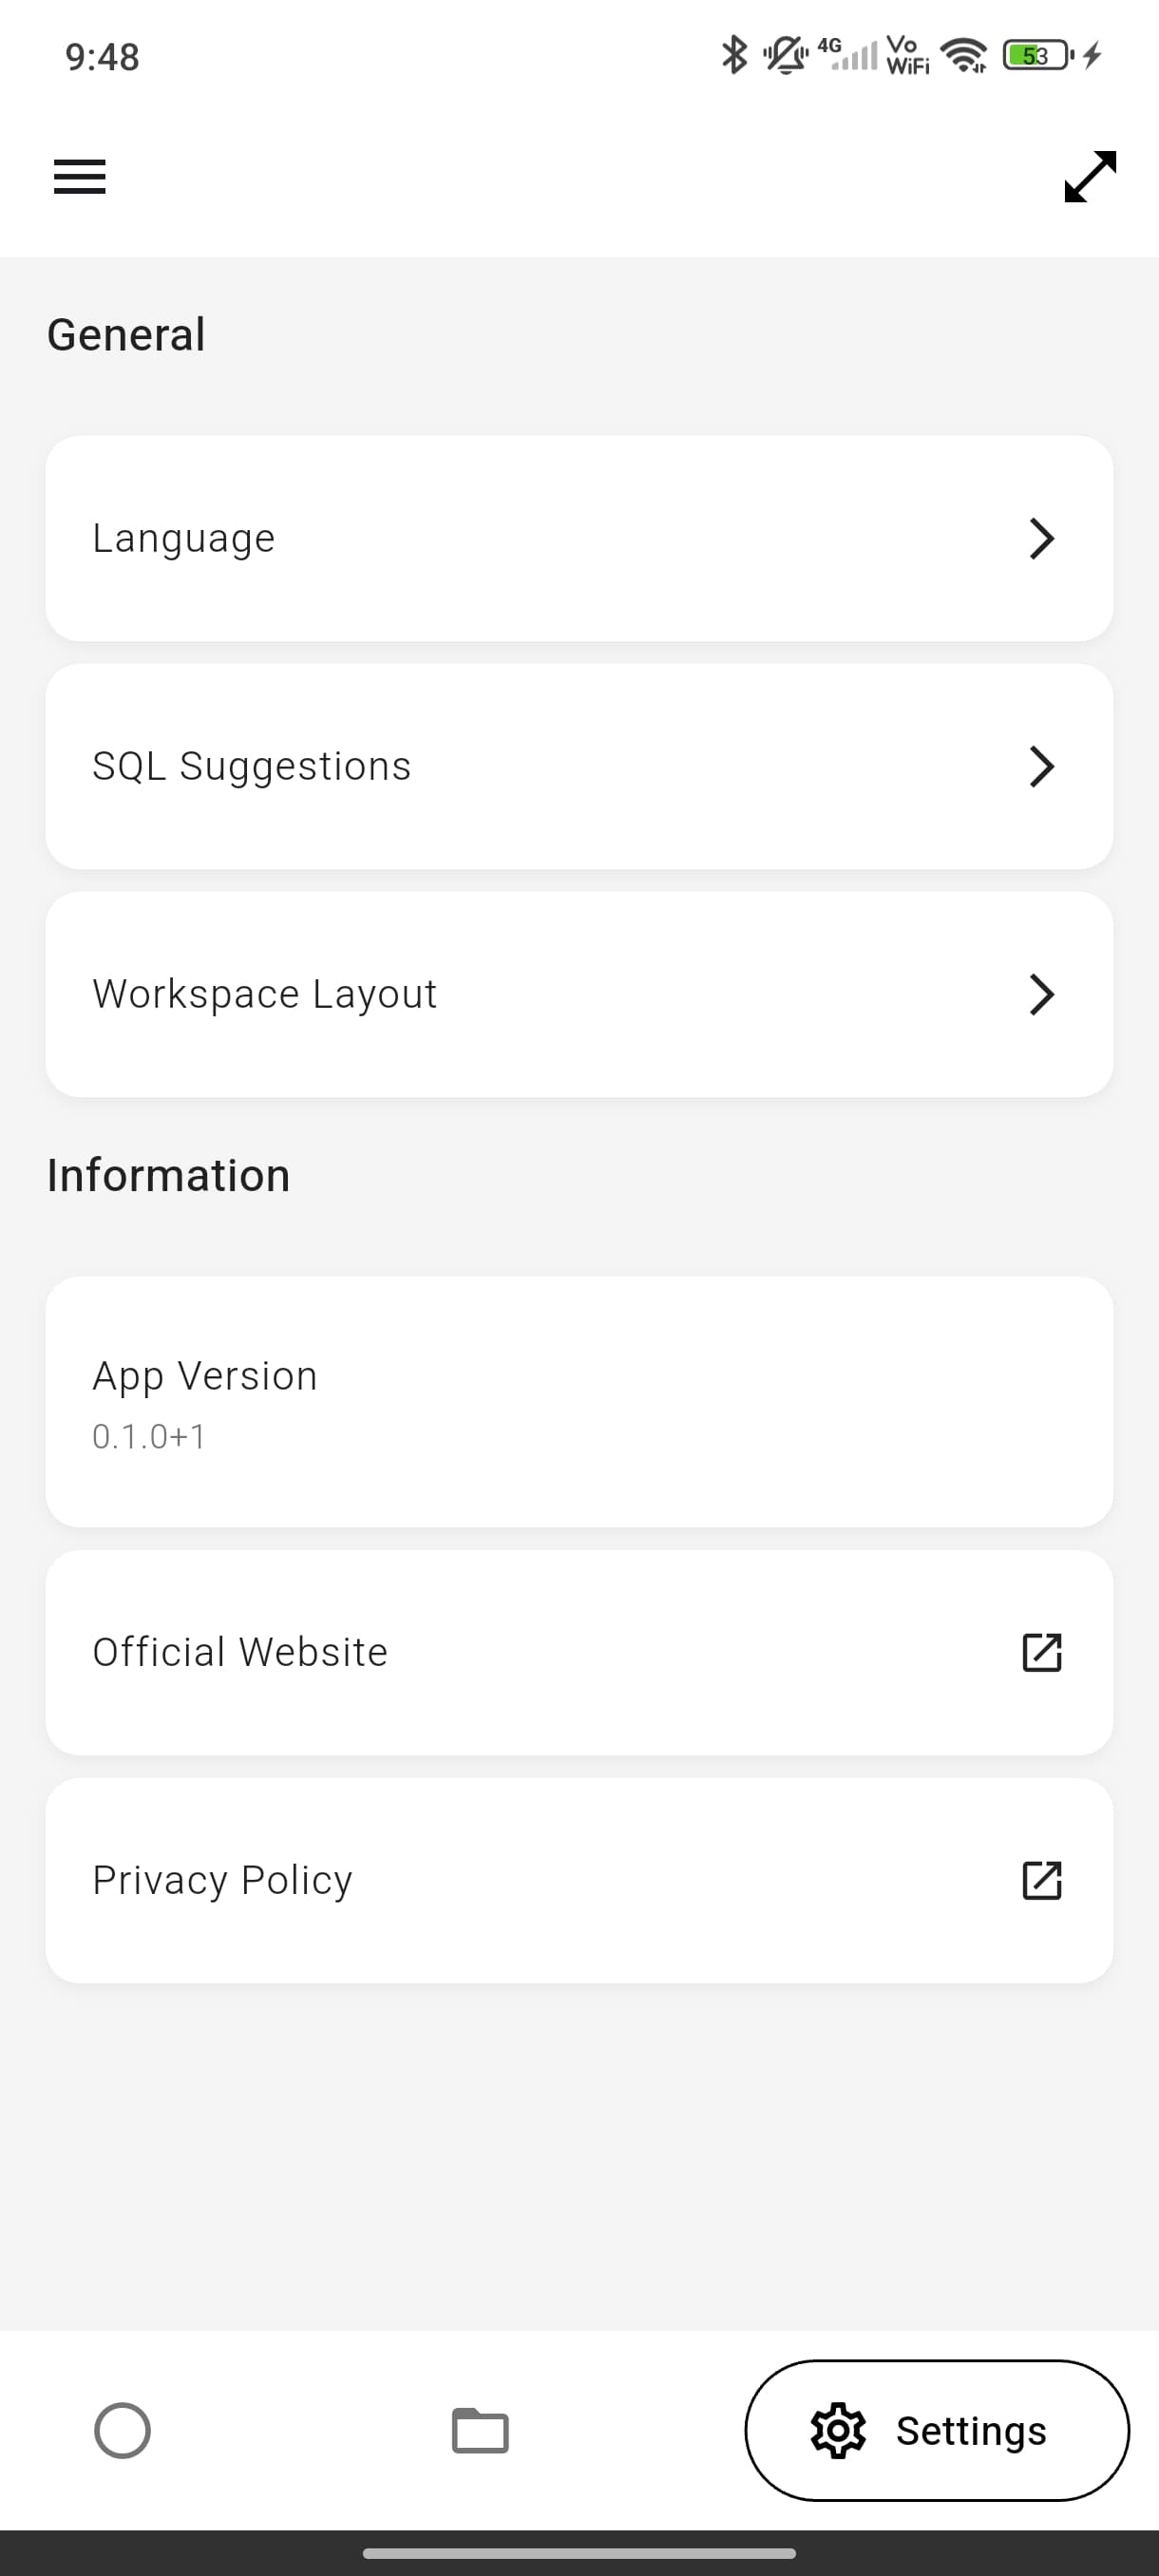Expand the Language chevron
This screenshot has height=2576, width=1159.
pos(1041,538)
